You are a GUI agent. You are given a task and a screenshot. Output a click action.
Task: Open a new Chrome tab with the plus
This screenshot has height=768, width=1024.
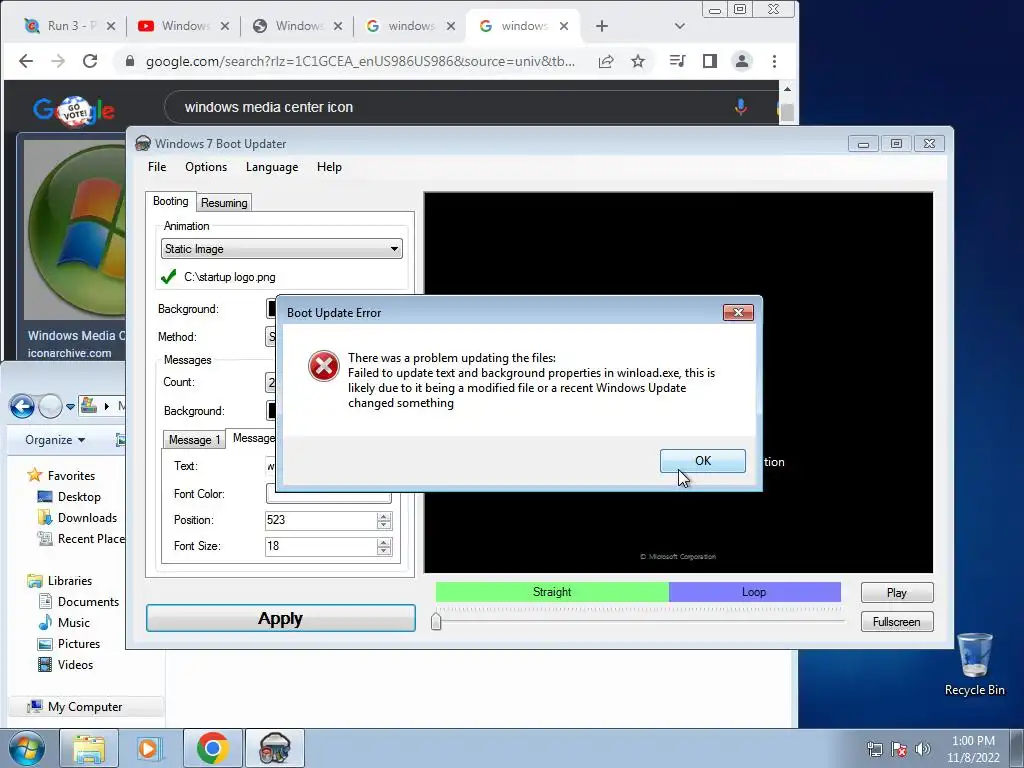coord(602,26)
